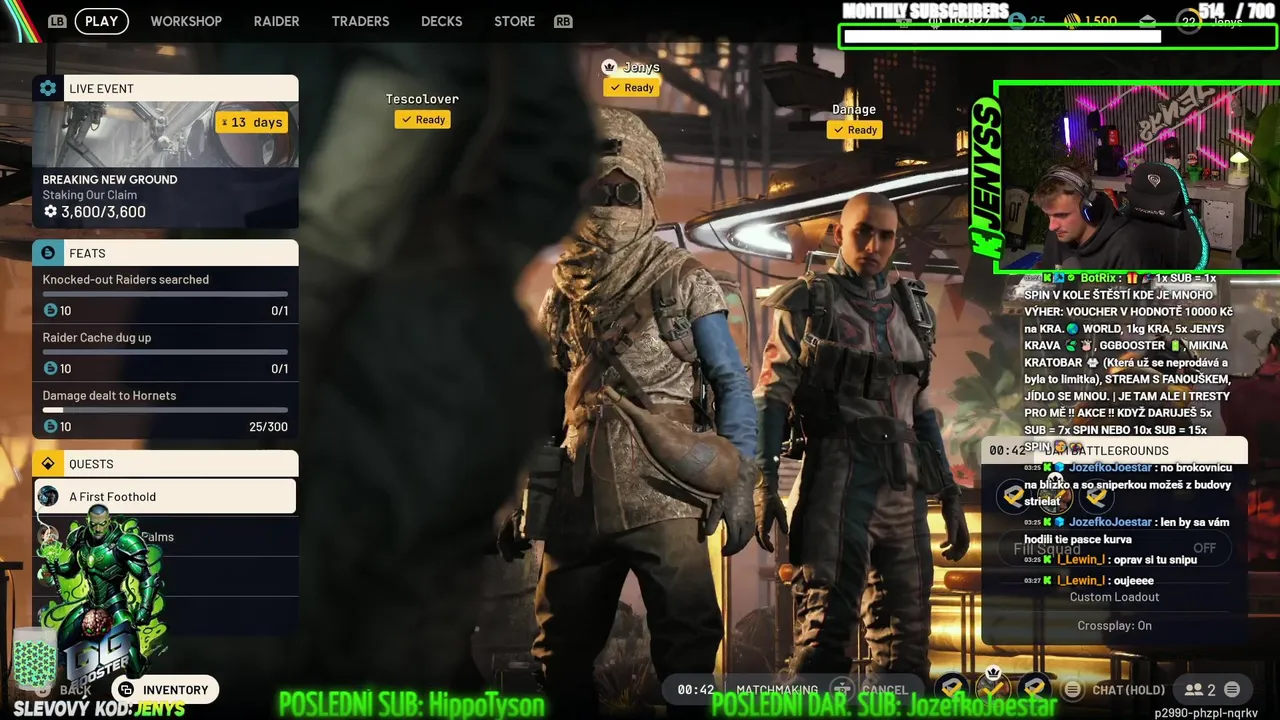Click Jenys's Ready status badge

pos(631,88)
